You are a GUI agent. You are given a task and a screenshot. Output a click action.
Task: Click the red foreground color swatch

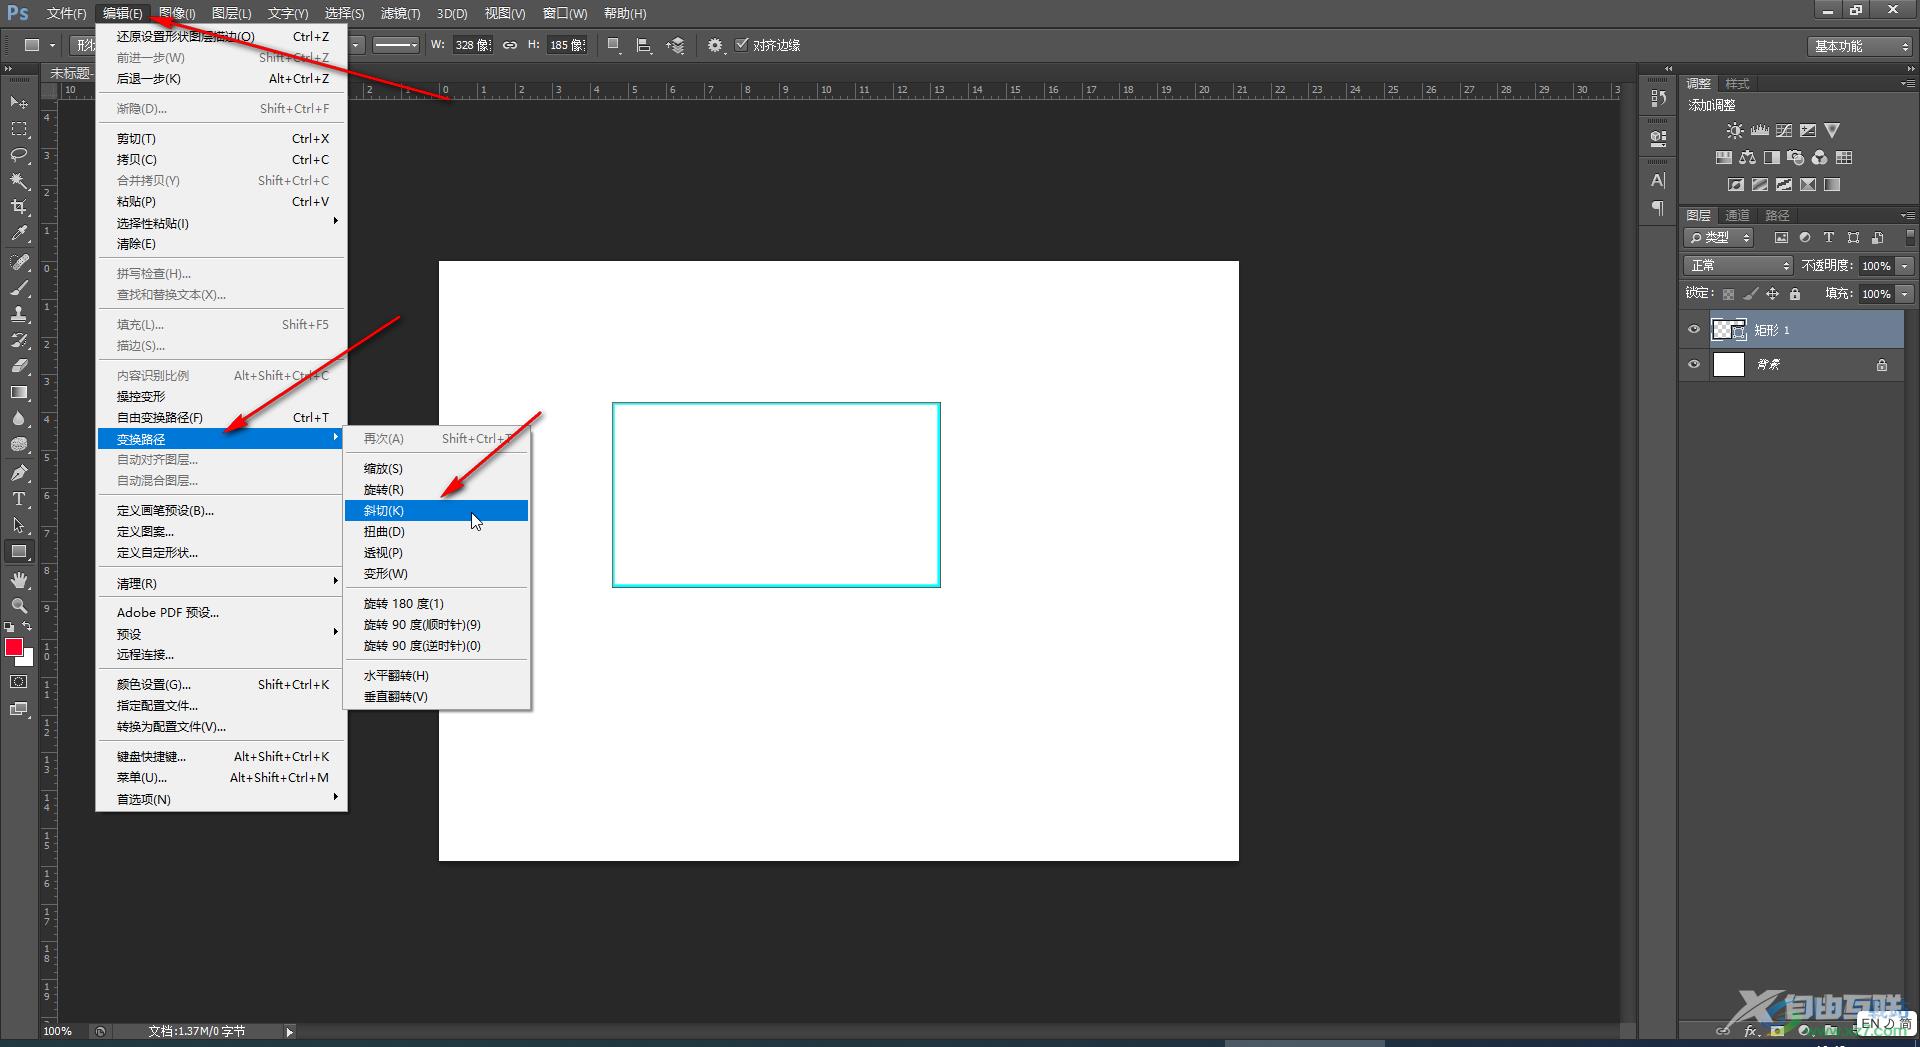point(14,647)
